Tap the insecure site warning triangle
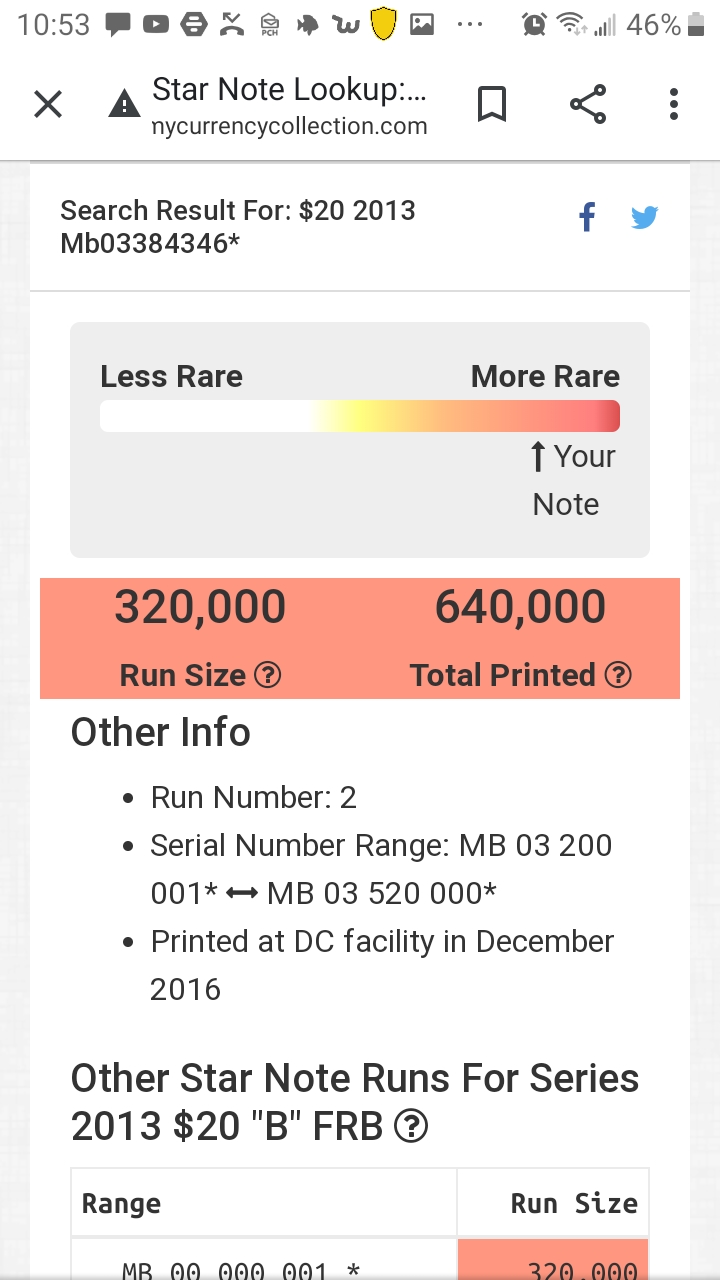This screenshot has height=1280, width=720. 124,104
